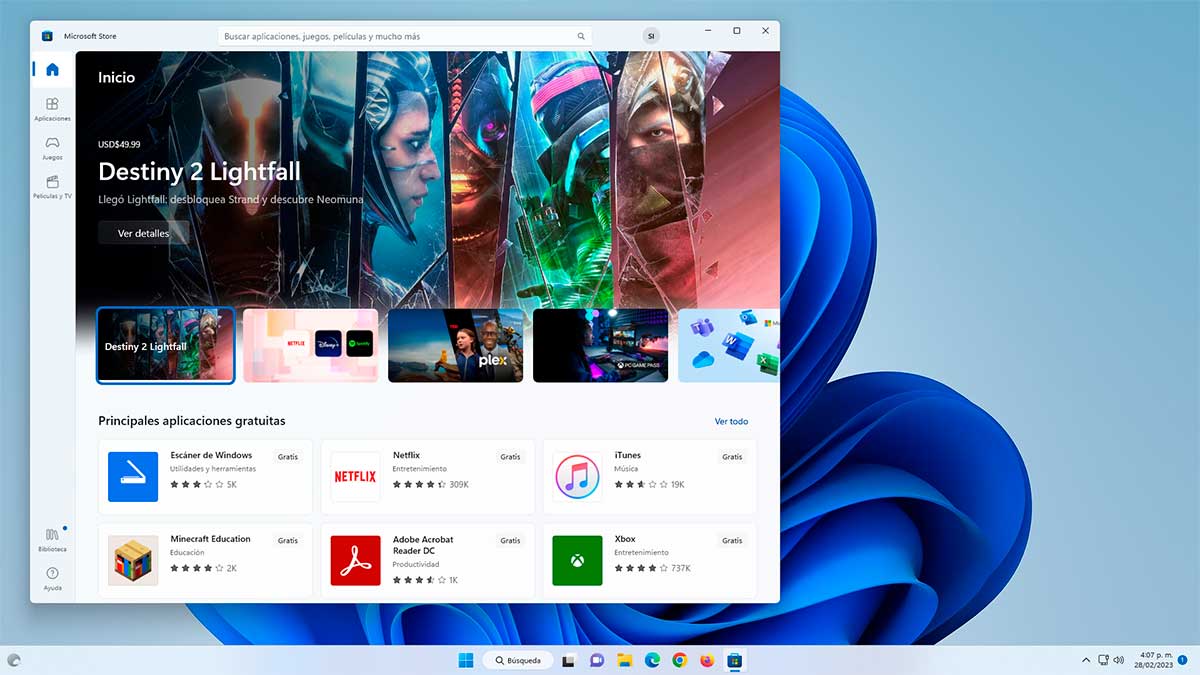Click Gratis button for Escáner de Windows

pyautogui.click(x=288, y=457)
